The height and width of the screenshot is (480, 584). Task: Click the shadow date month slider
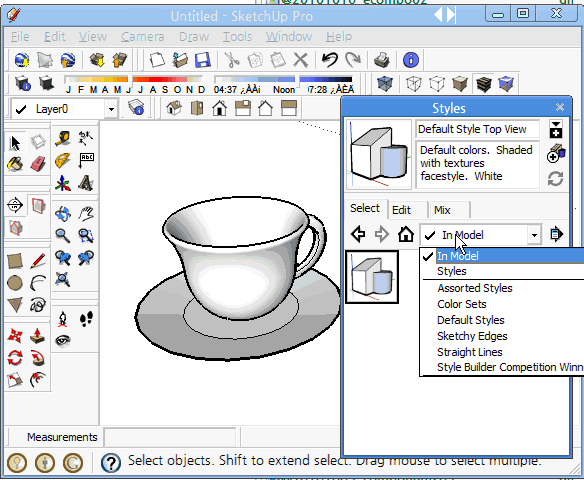point(96,79)
